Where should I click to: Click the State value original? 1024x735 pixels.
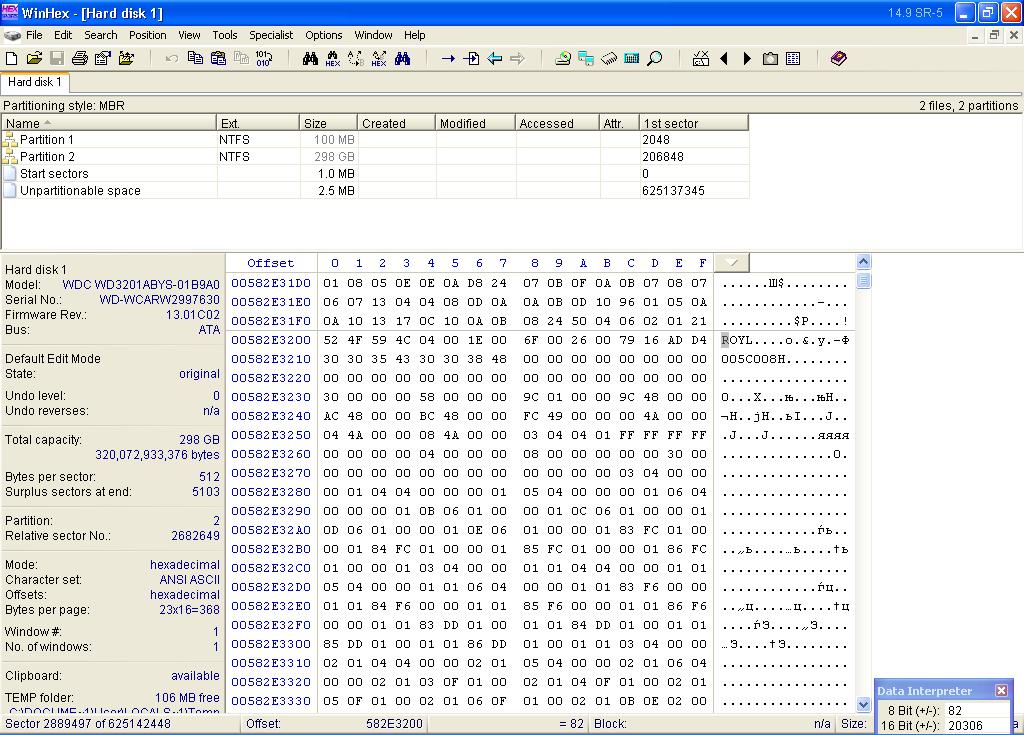(199, 374)
